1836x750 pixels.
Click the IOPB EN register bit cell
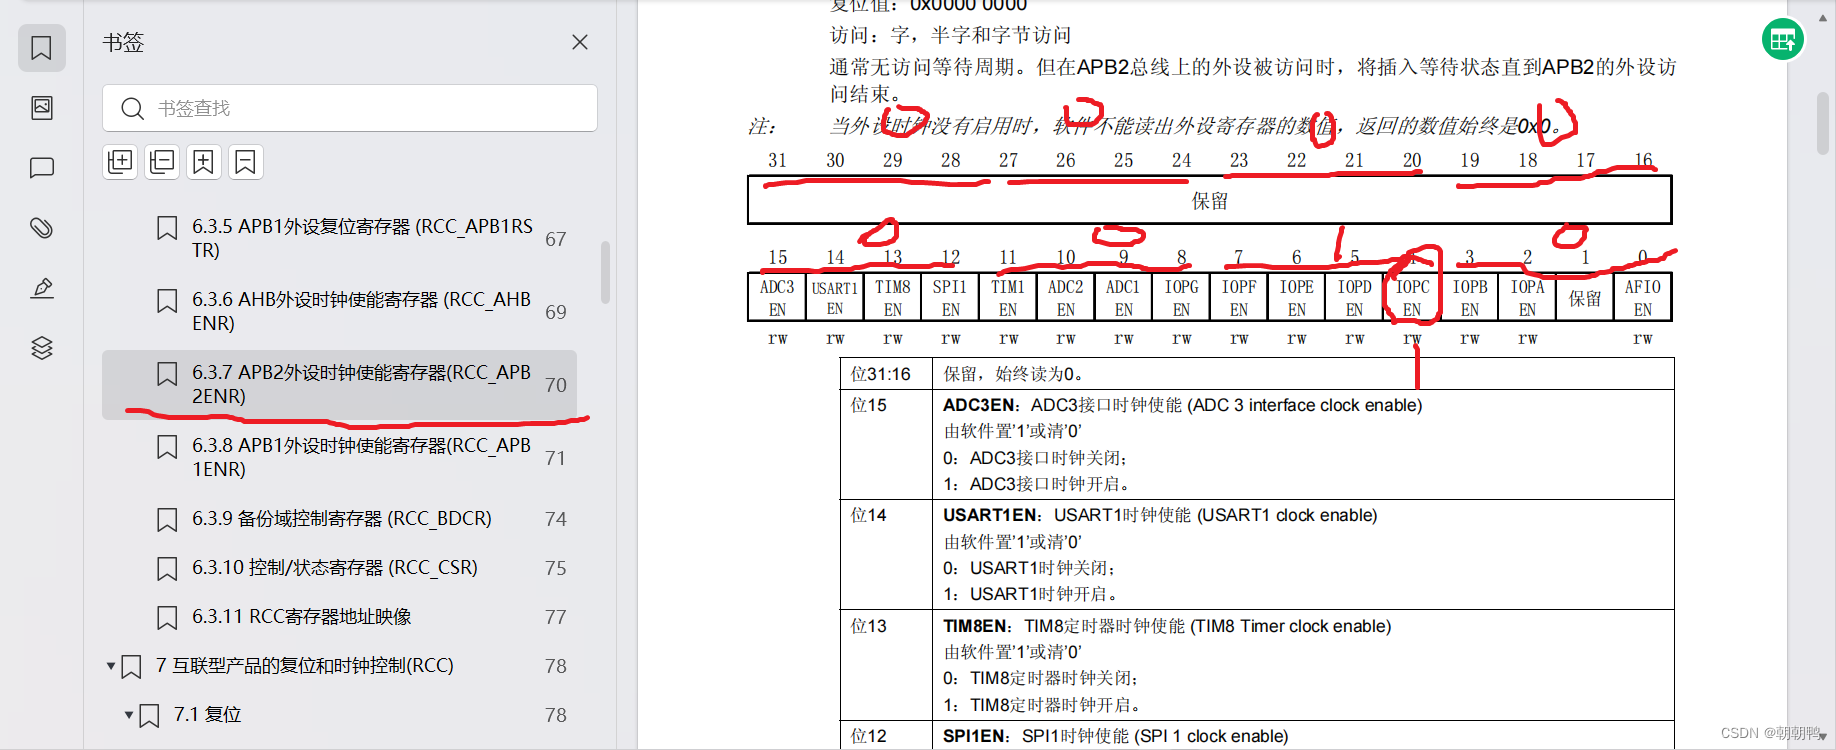(1470, 298)
